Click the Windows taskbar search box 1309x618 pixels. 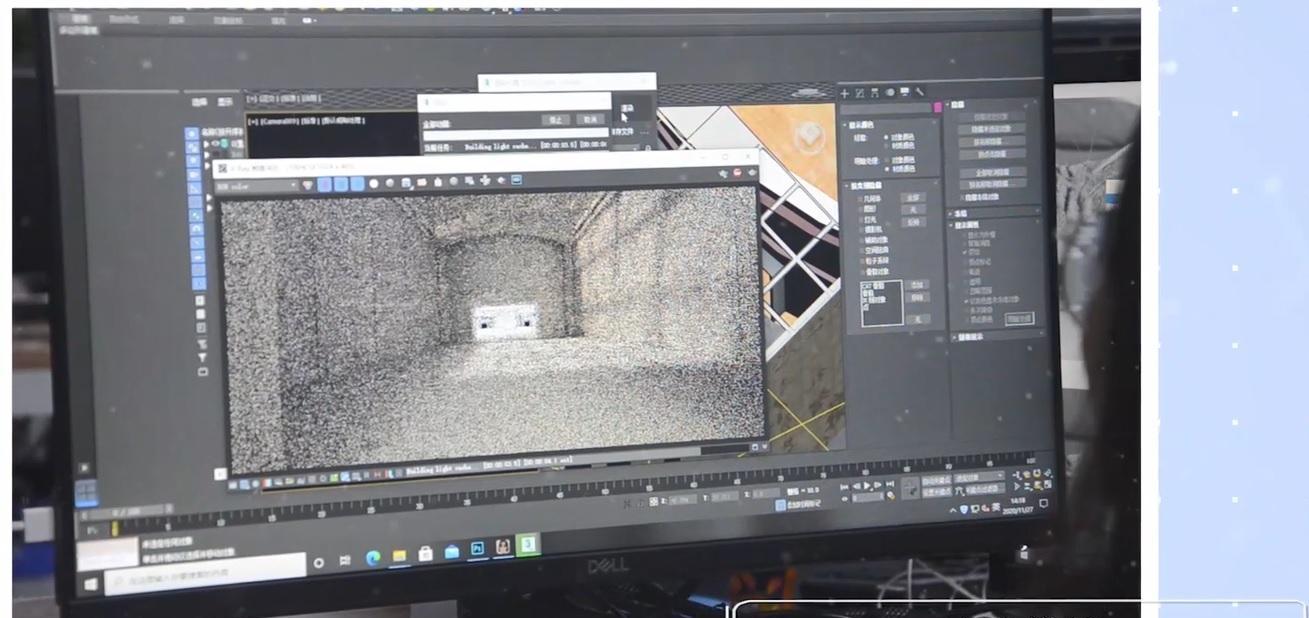tap(204, 573)
